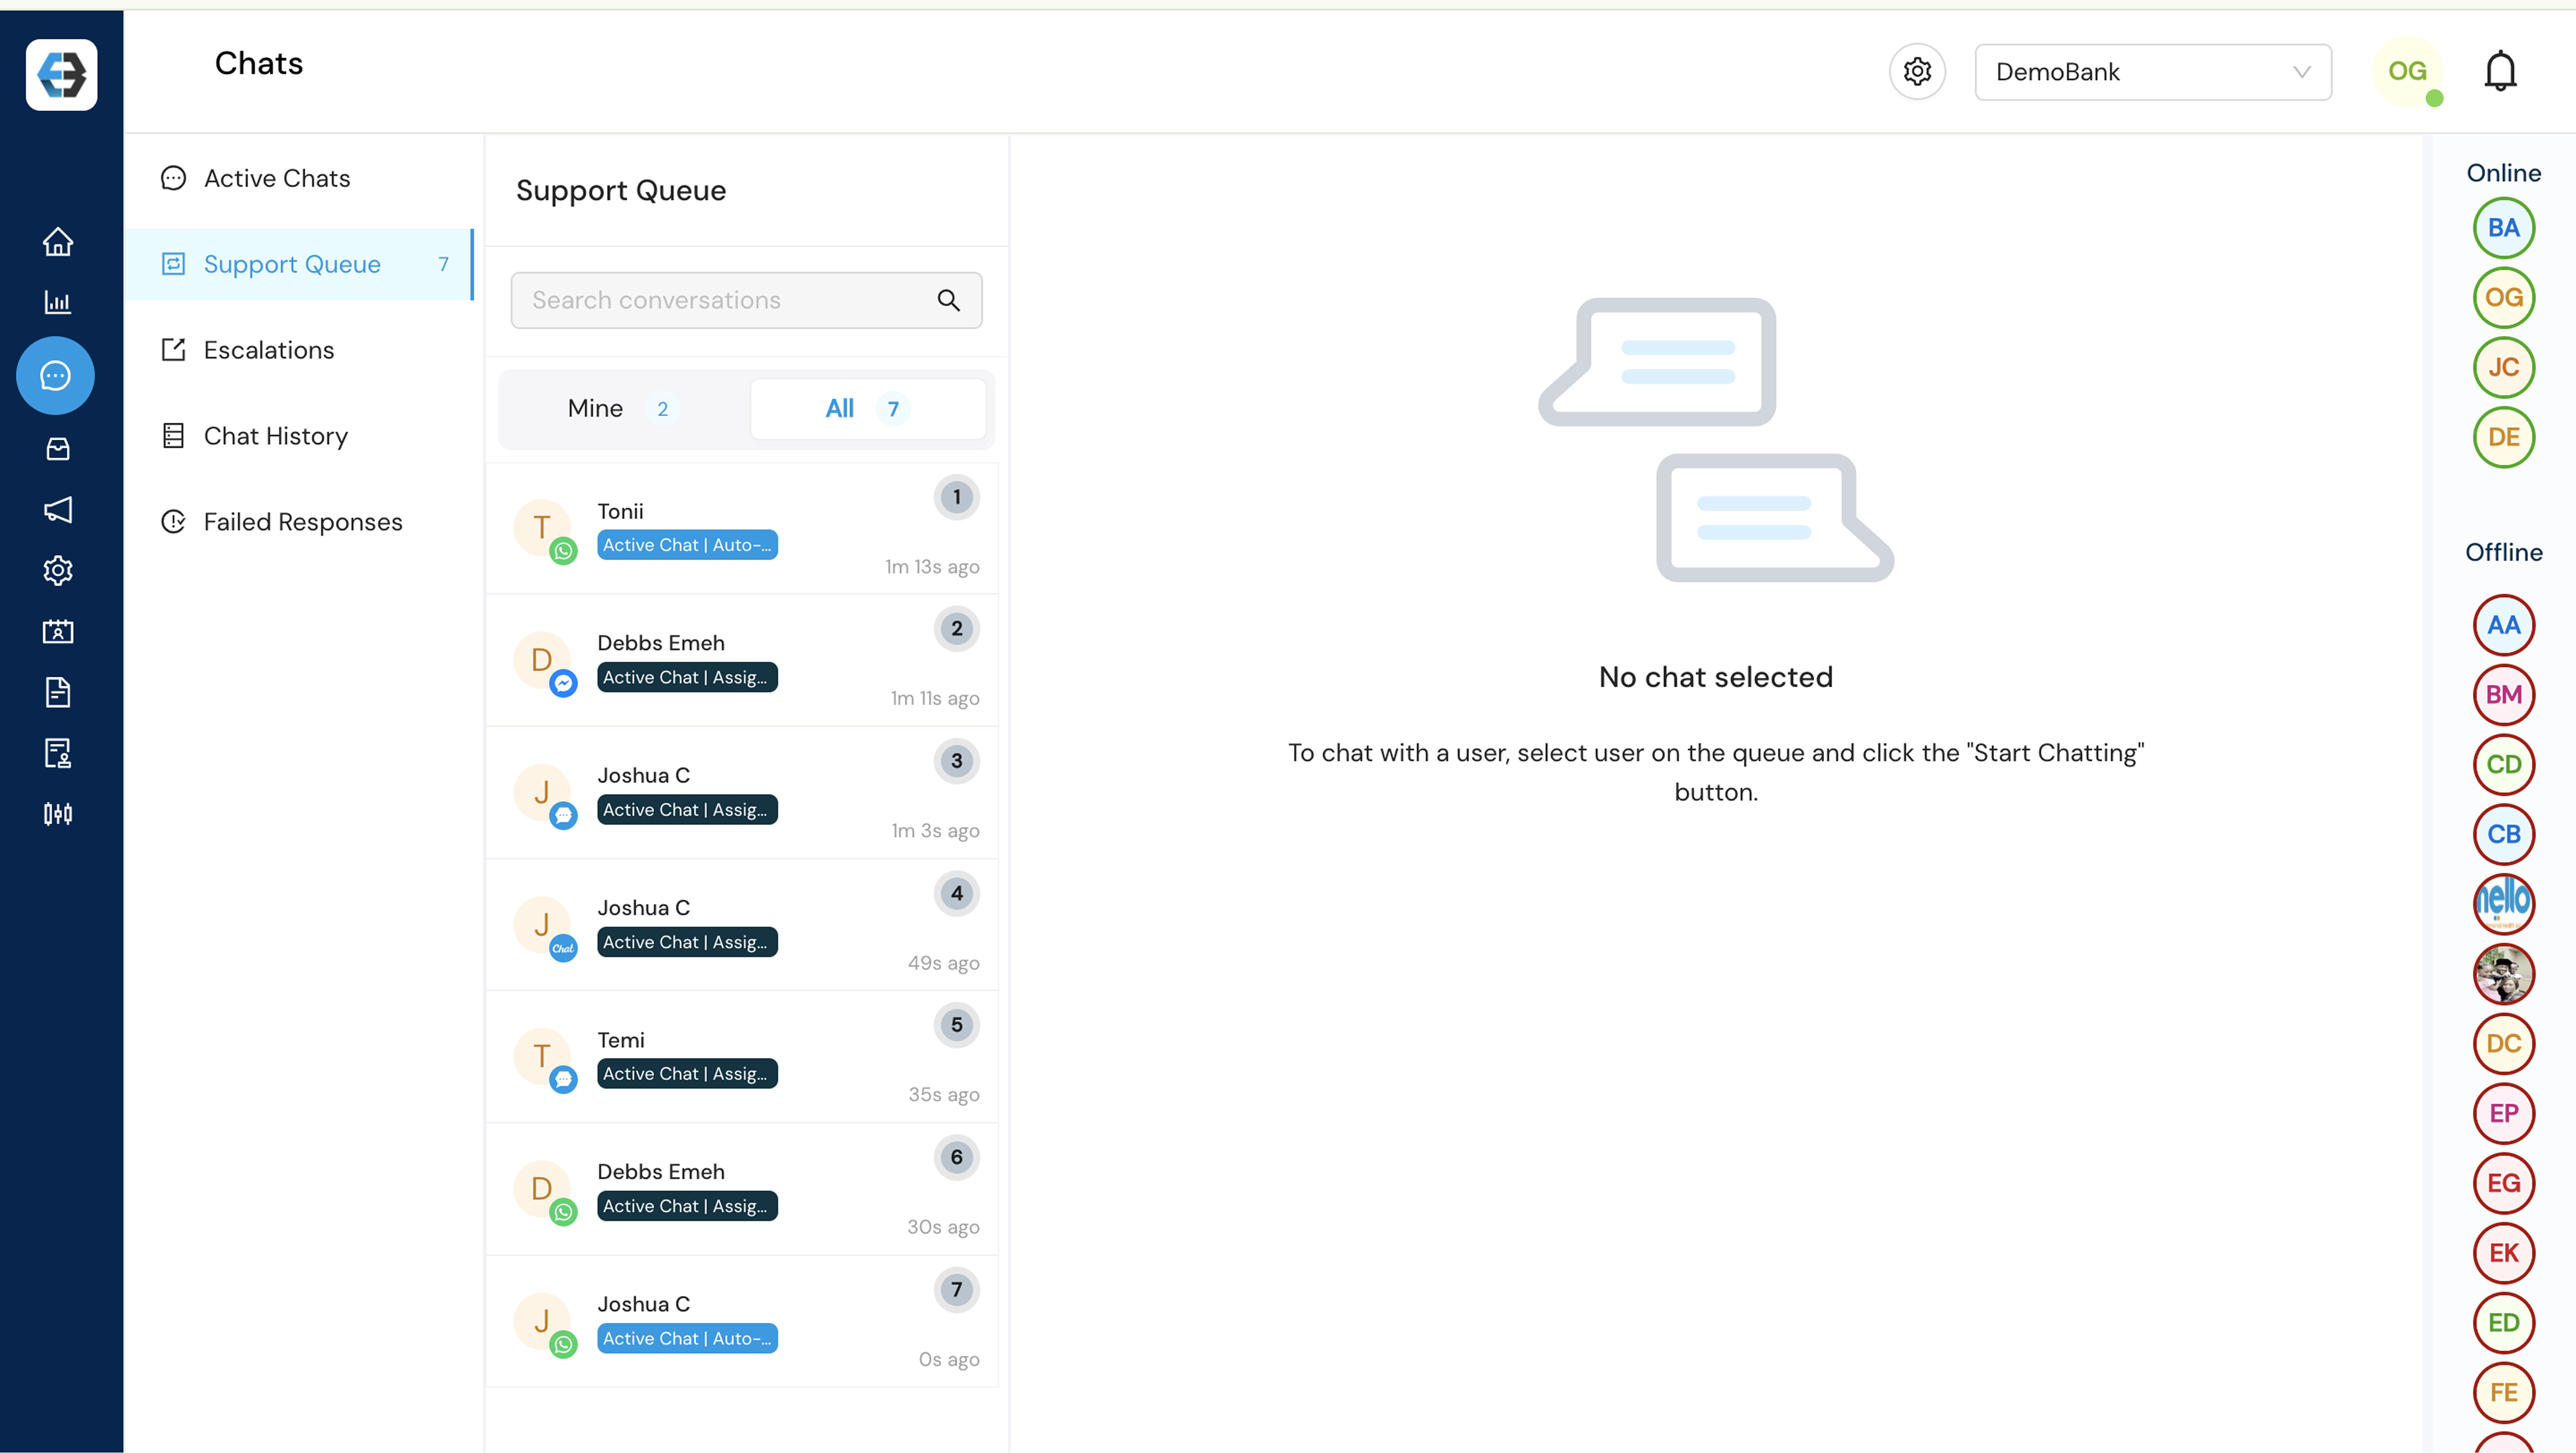Open the report with user icon
Screen dimensions: 2576x1453
tap(58, 753)
